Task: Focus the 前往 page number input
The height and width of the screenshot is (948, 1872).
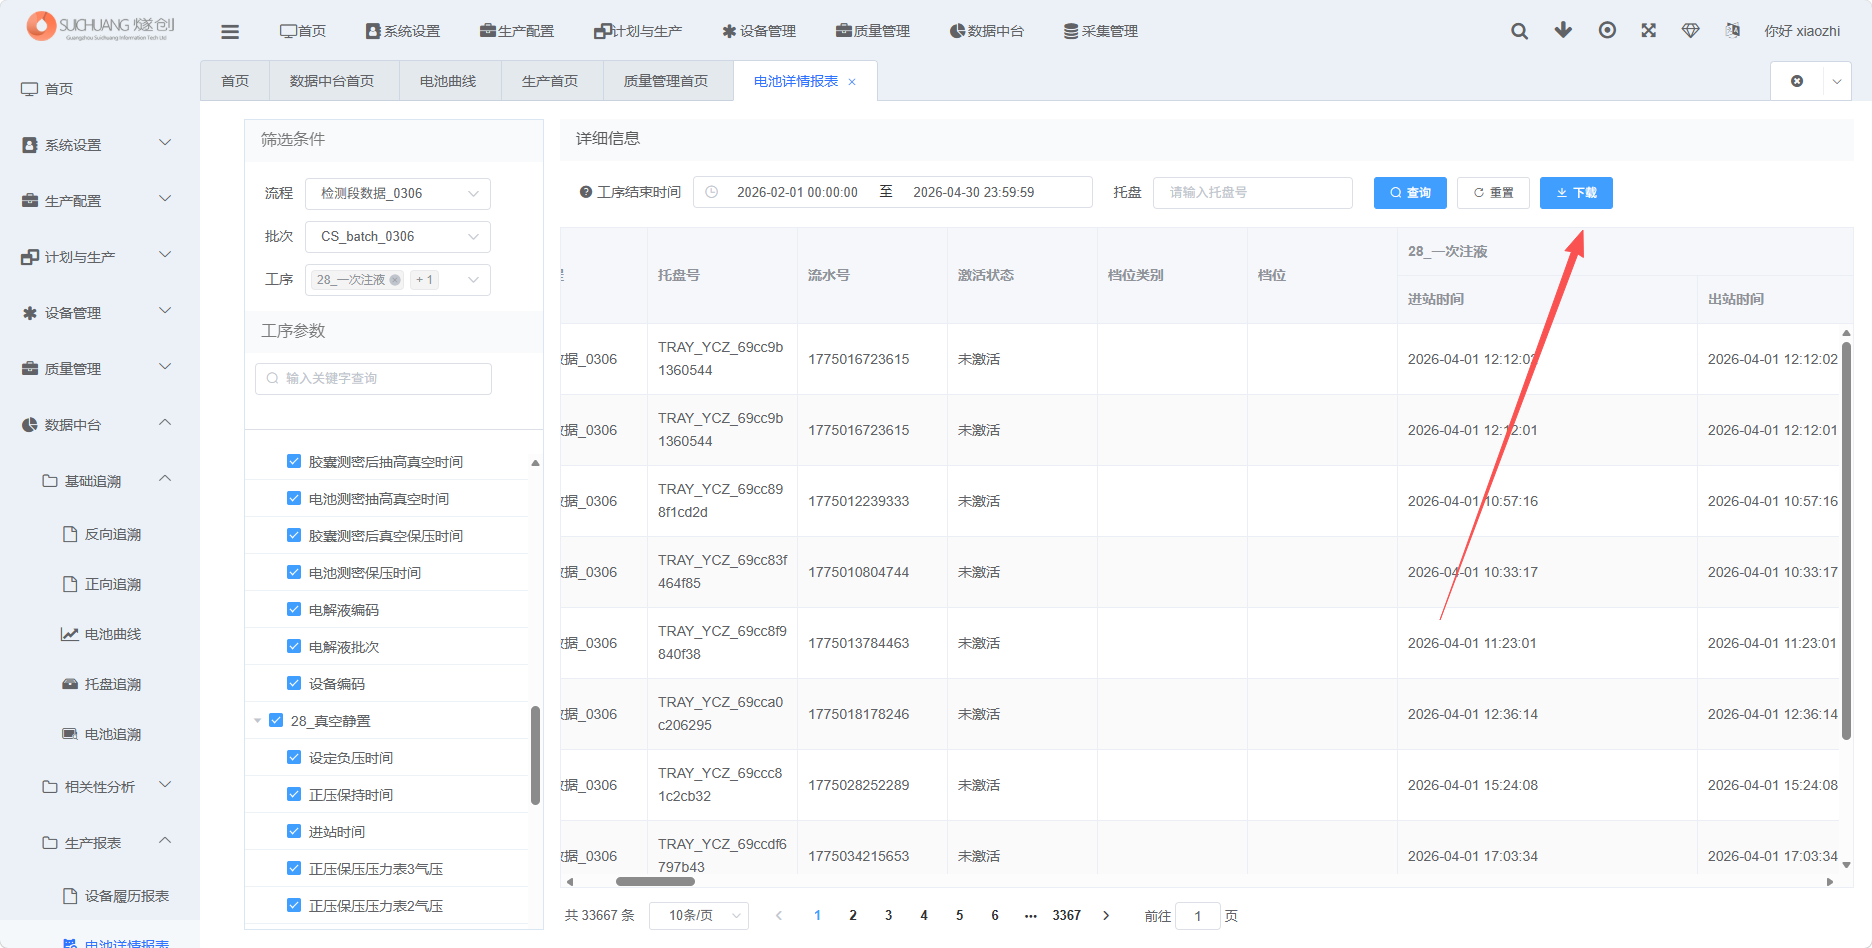Action: point(1198,916)
